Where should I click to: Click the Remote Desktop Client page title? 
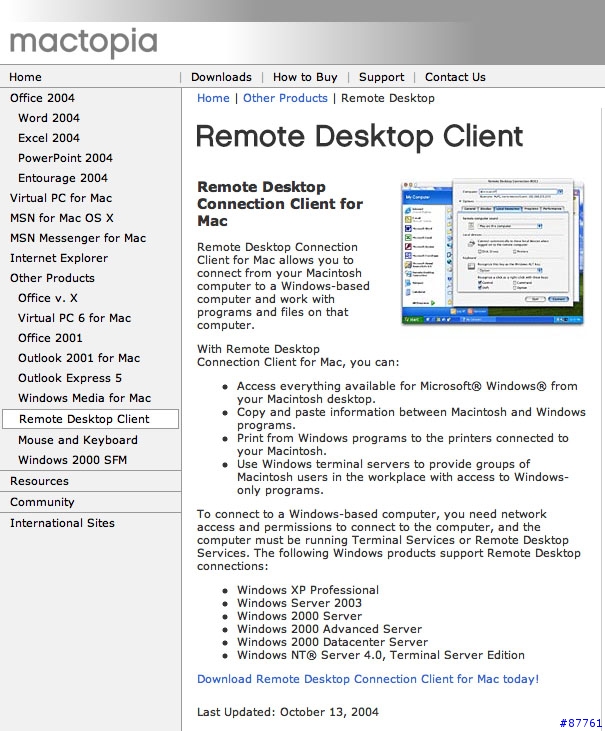click(x=359, y=136)
